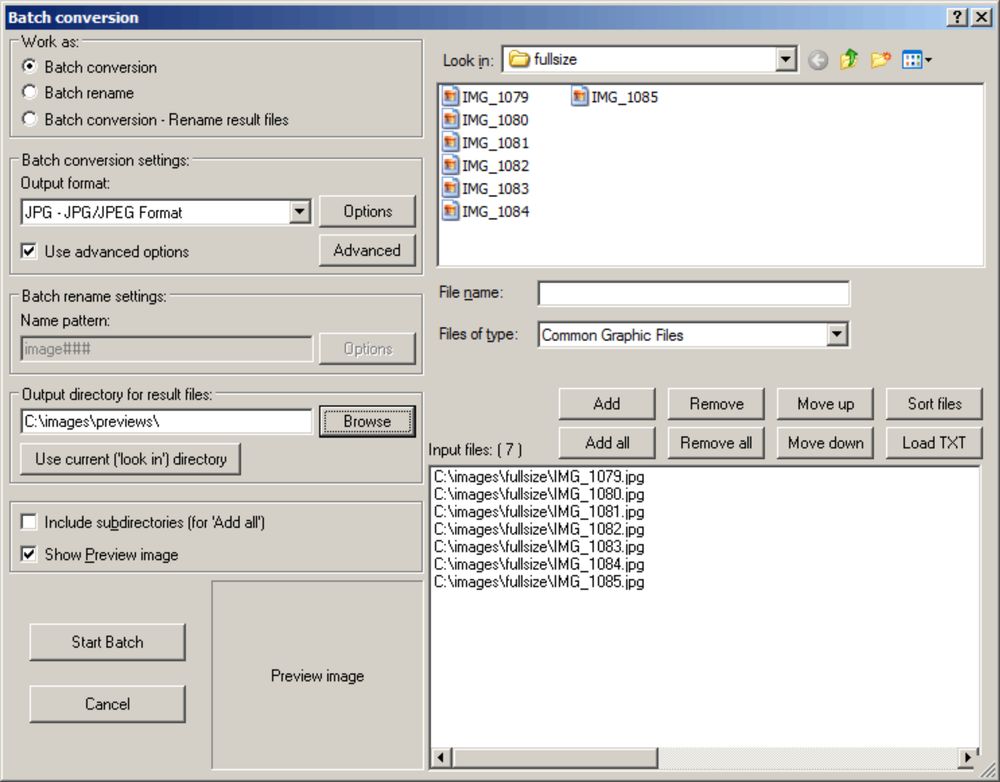
Task: Select the IMG_1085 file icon
Action: pyautogui.click(x=579, y=97)
